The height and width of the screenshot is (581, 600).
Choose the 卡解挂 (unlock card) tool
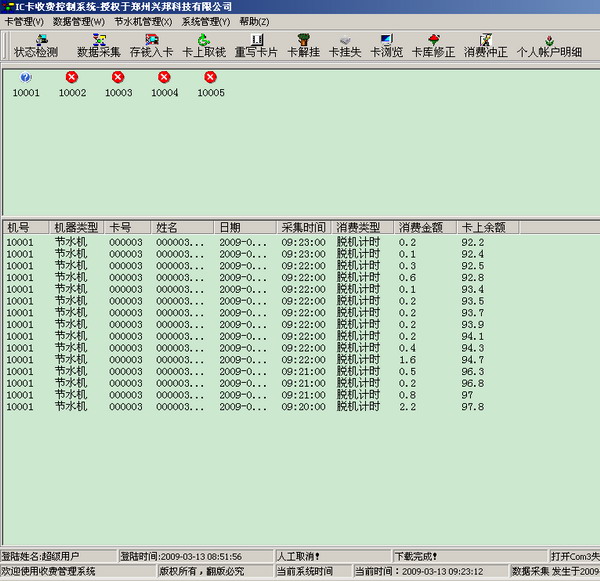pyautogui.click(x=303, y=45)
